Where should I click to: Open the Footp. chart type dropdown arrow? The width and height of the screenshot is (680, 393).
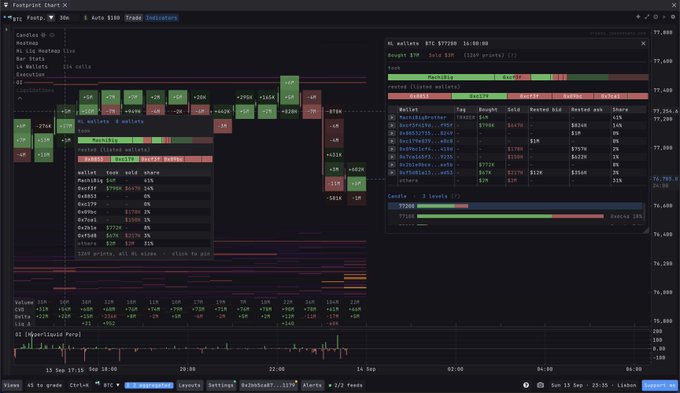(x=51, y=18)
